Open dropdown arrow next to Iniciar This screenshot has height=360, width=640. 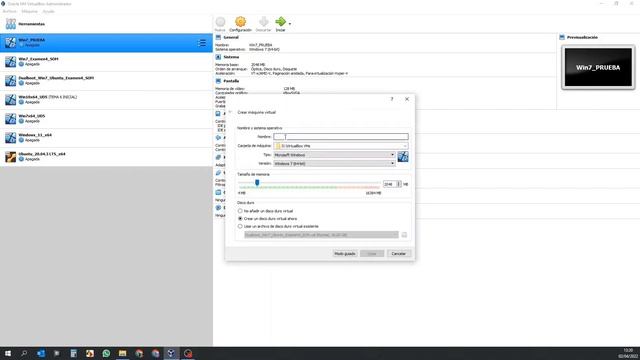(290, 24)
